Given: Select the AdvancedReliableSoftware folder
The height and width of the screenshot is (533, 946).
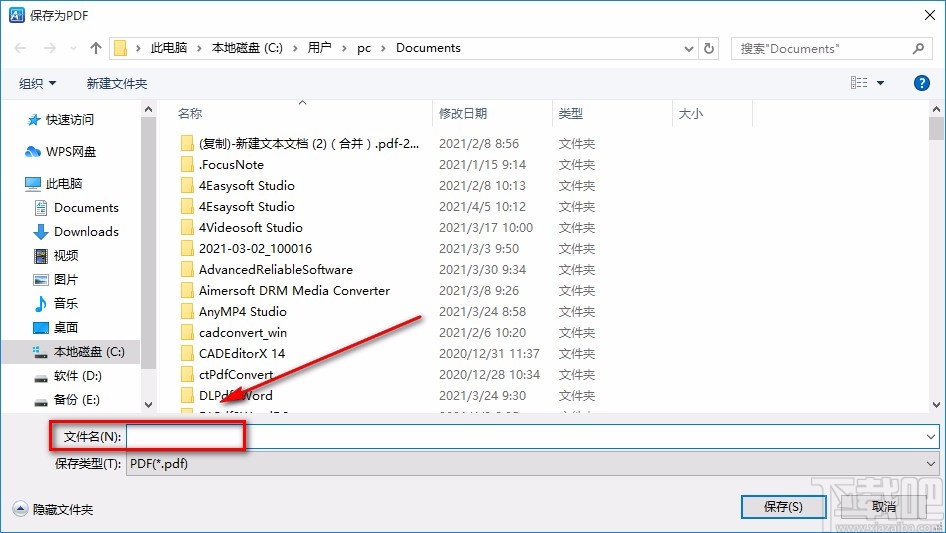Looking at the screenshot, I should (267, 270).
